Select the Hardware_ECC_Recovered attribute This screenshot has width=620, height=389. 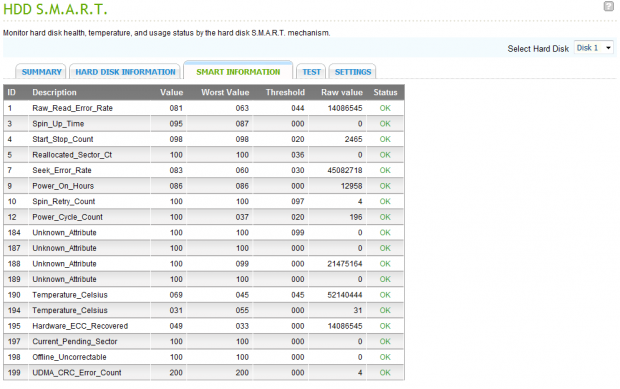coord(80,326)
